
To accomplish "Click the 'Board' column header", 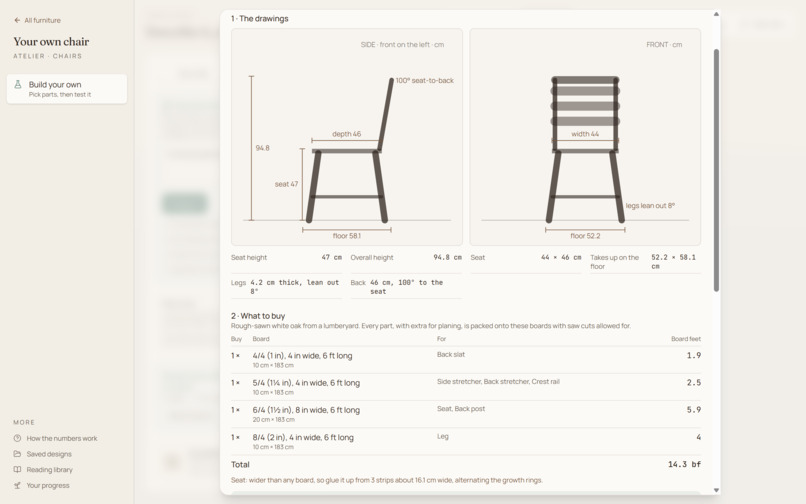I will (261, 339).
